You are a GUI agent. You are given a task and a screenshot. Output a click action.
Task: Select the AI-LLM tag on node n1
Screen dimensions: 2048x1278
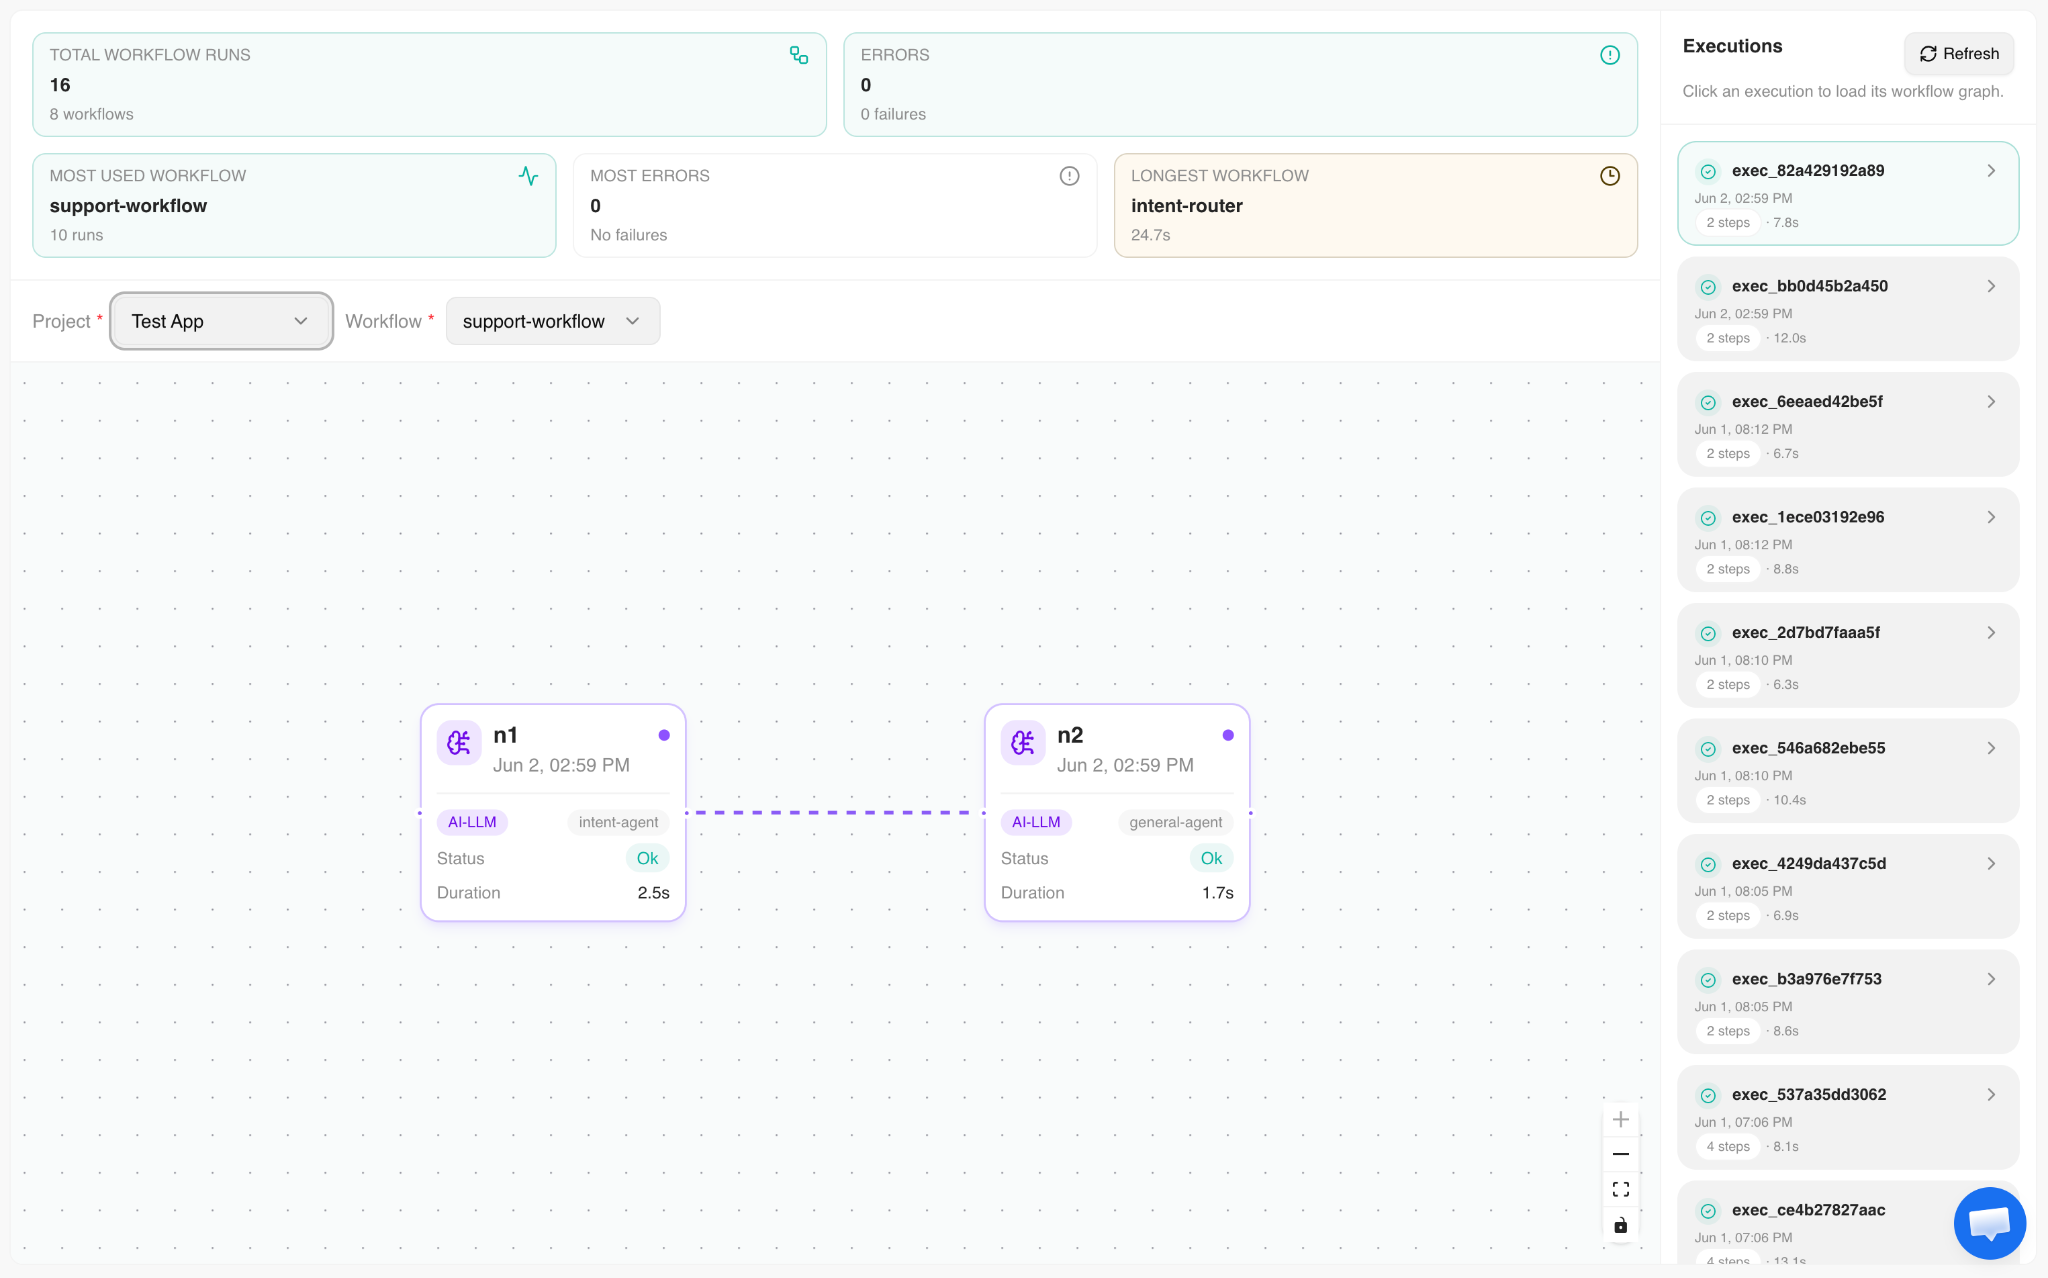coord(472,822)
